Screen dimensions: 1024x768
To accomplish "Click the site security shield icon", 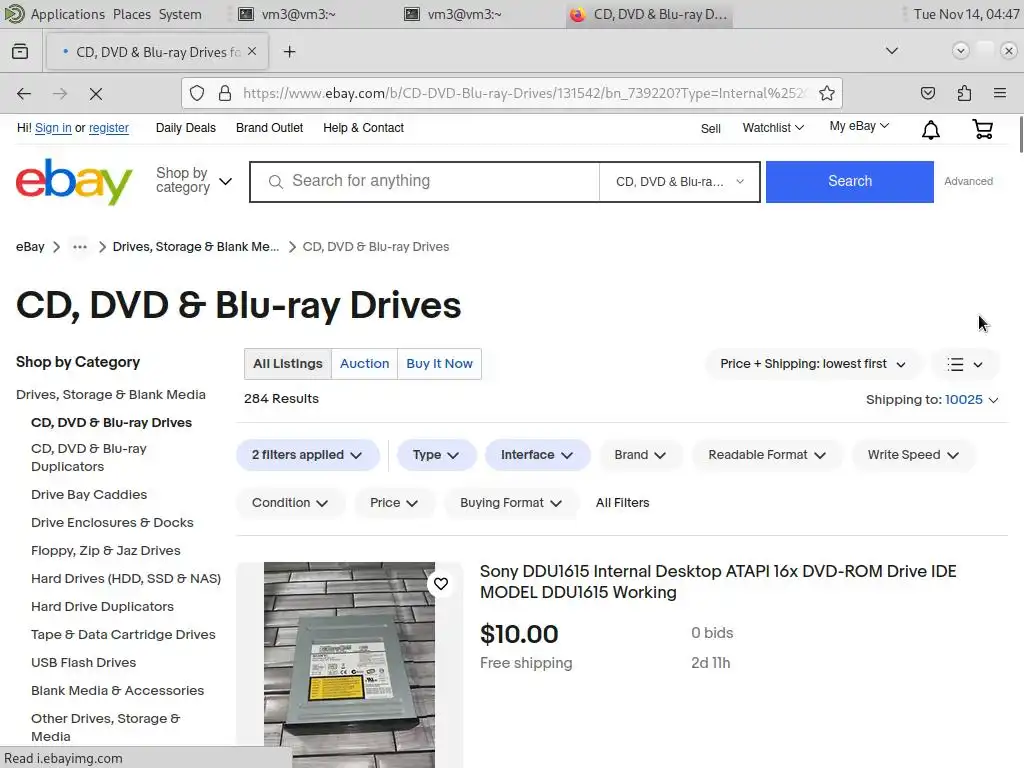I will 197,93.
